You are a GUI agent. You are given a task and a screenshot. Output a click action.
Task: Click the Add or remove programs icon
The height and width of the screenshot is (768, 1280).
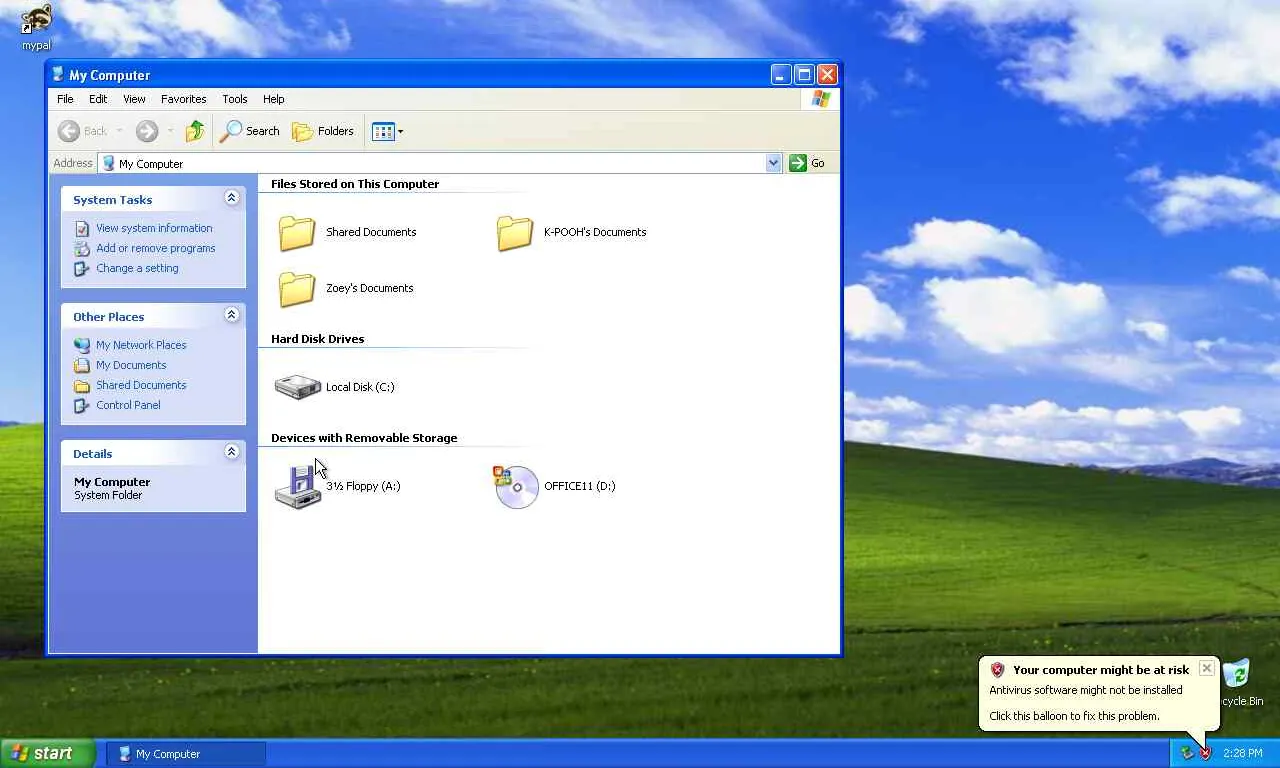[x=82, y=248]
